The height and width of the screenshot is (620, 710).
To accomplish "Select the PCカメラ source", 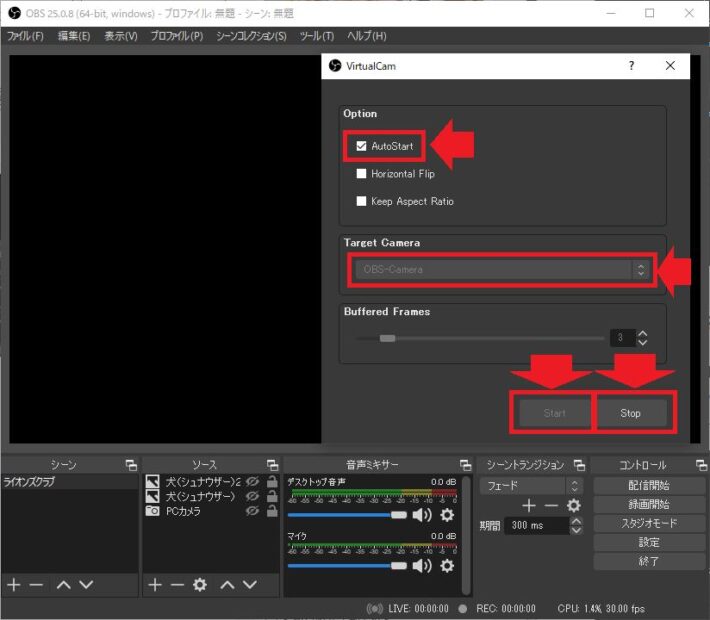I will tap(183, 511).
